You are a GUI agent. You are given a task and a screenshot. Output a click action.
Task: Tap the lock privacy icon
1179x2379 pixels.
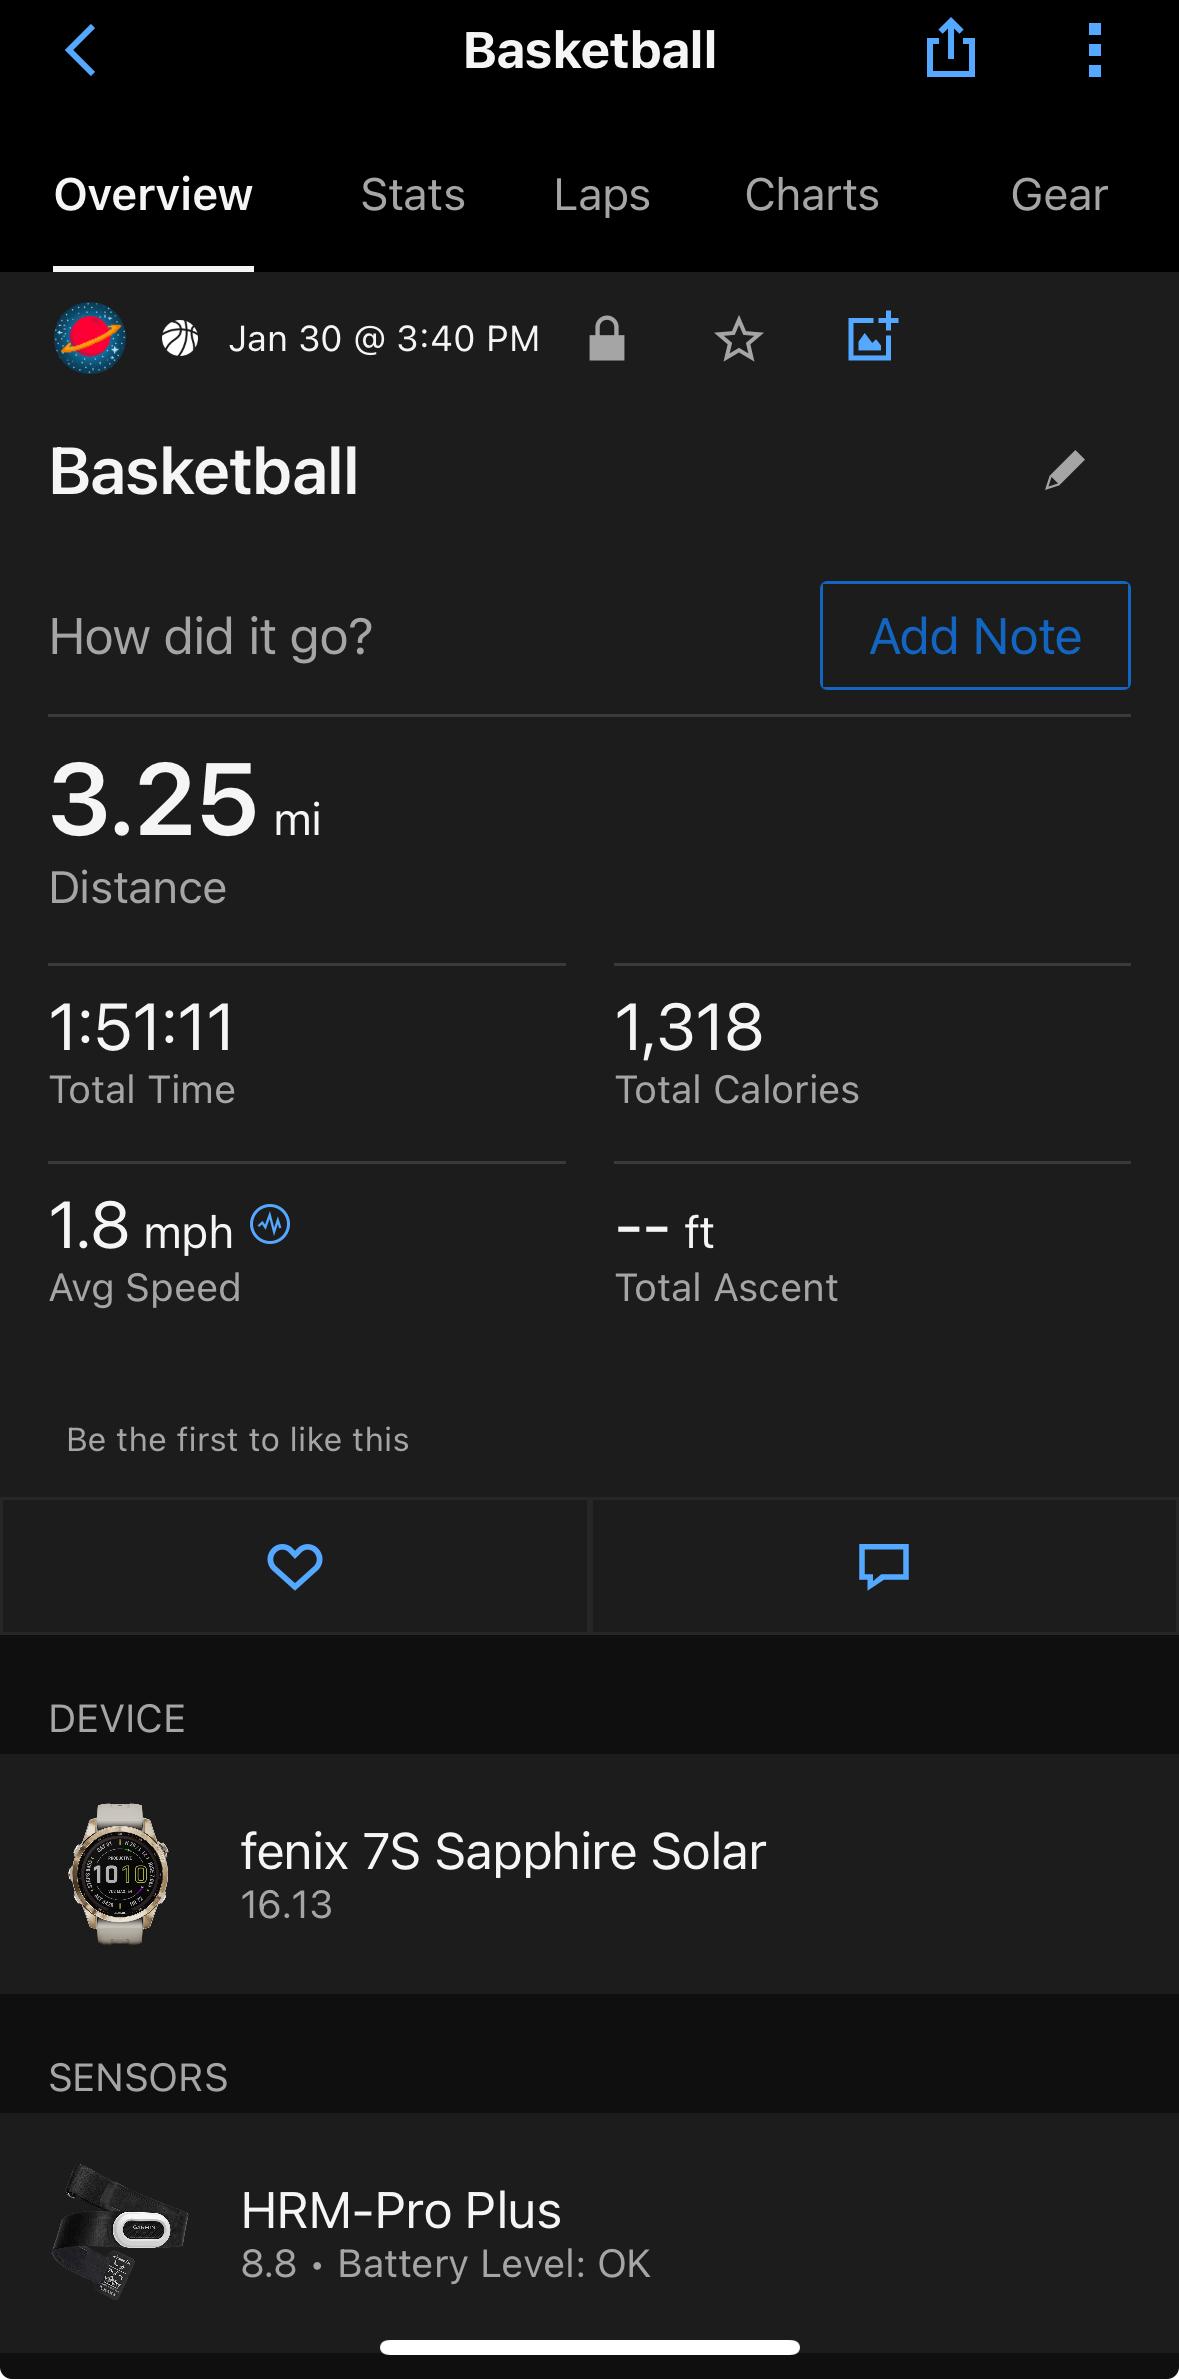607,339
